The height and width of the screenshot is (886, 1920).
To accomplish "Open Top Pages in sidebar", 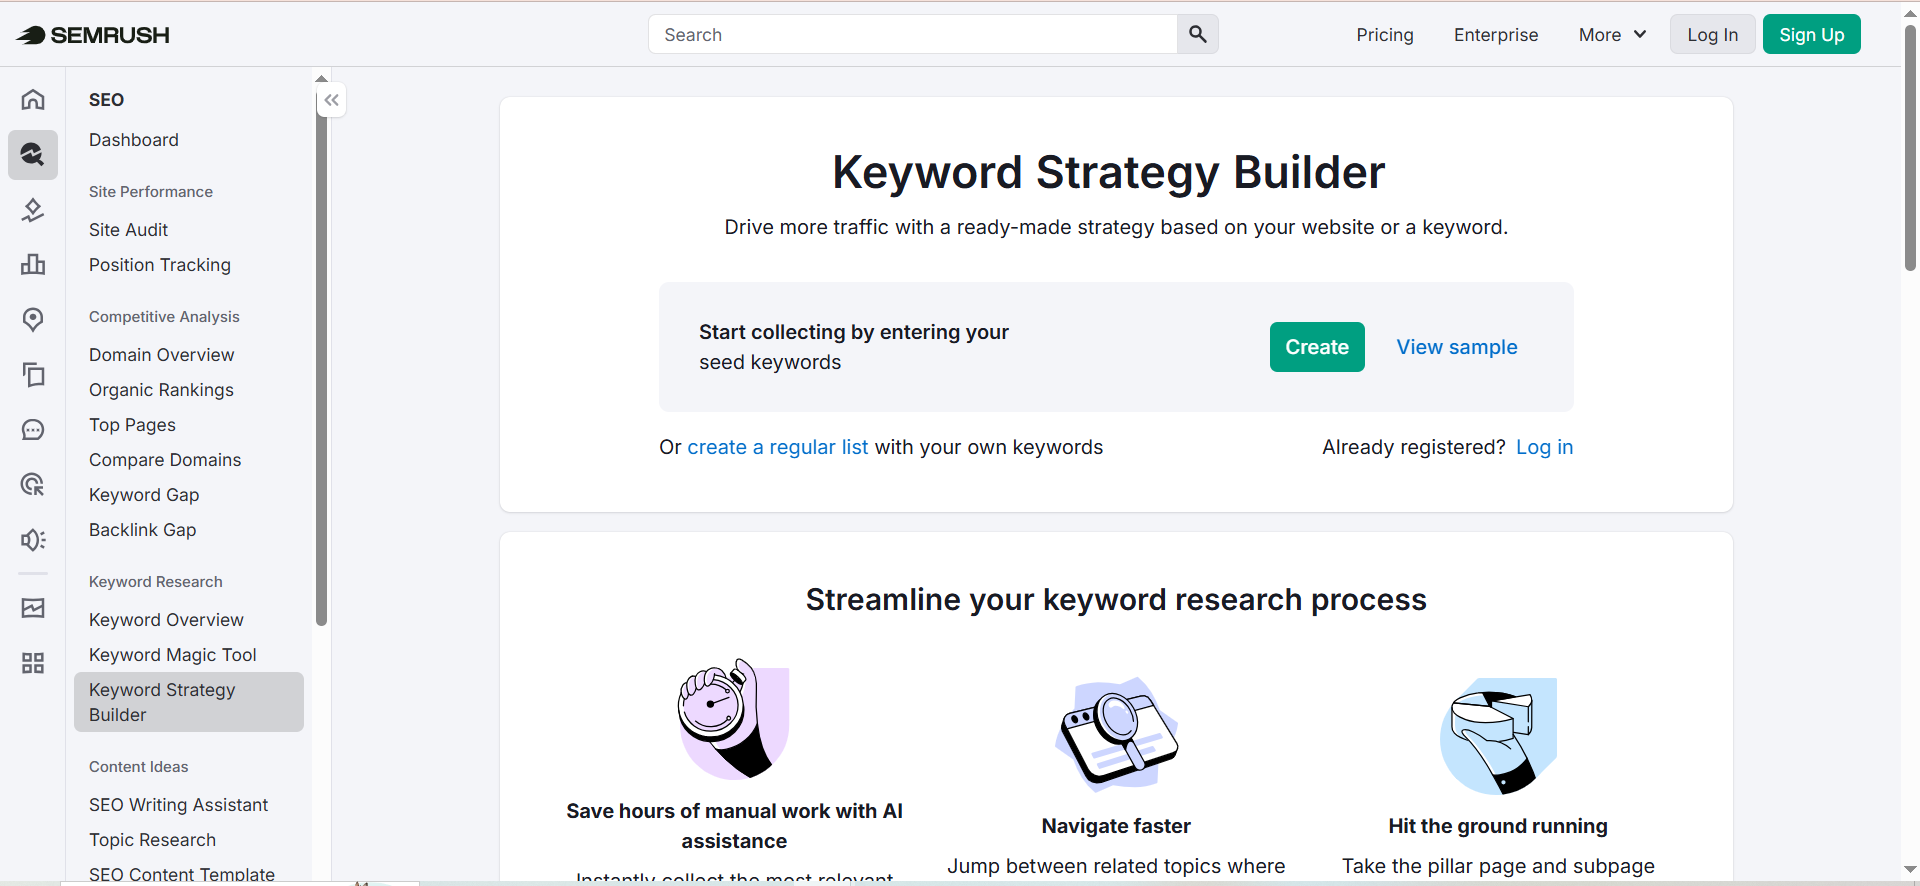I will [132, 425].
